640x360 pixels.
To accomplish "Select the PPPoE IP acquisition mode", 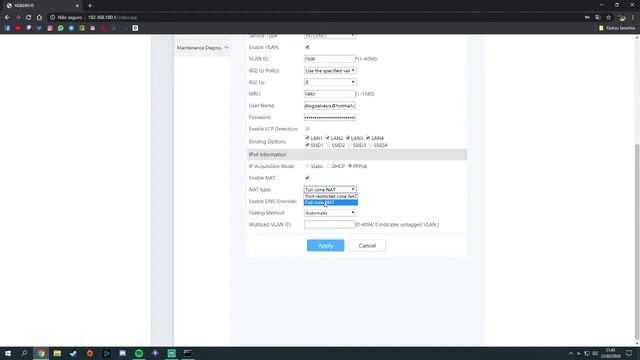I will 350,166.
